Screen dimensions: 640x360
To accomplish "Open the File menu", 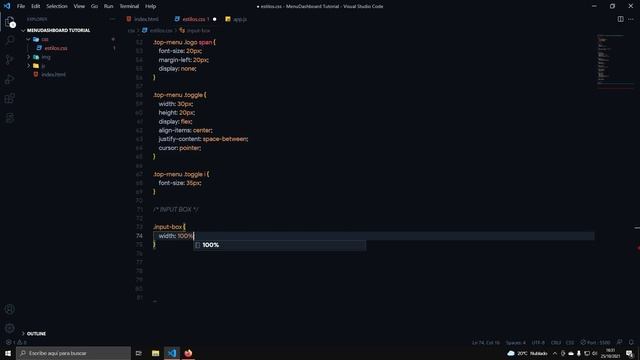I will (21, 6).
